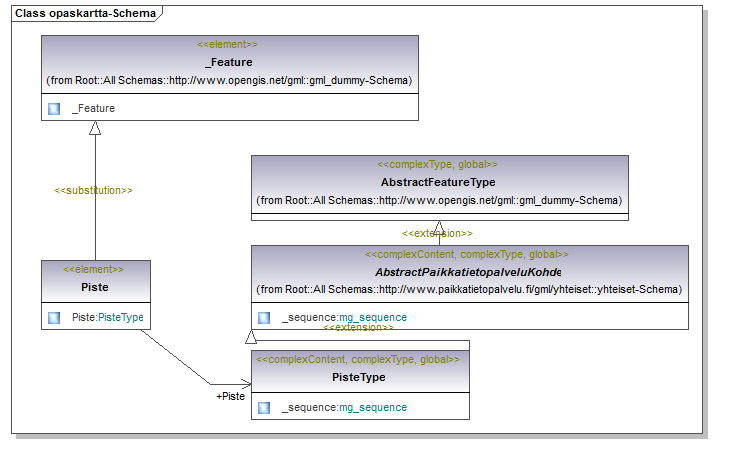
Task: Click the icon beside _sequence in PisteType class
Action: point(264,408)
